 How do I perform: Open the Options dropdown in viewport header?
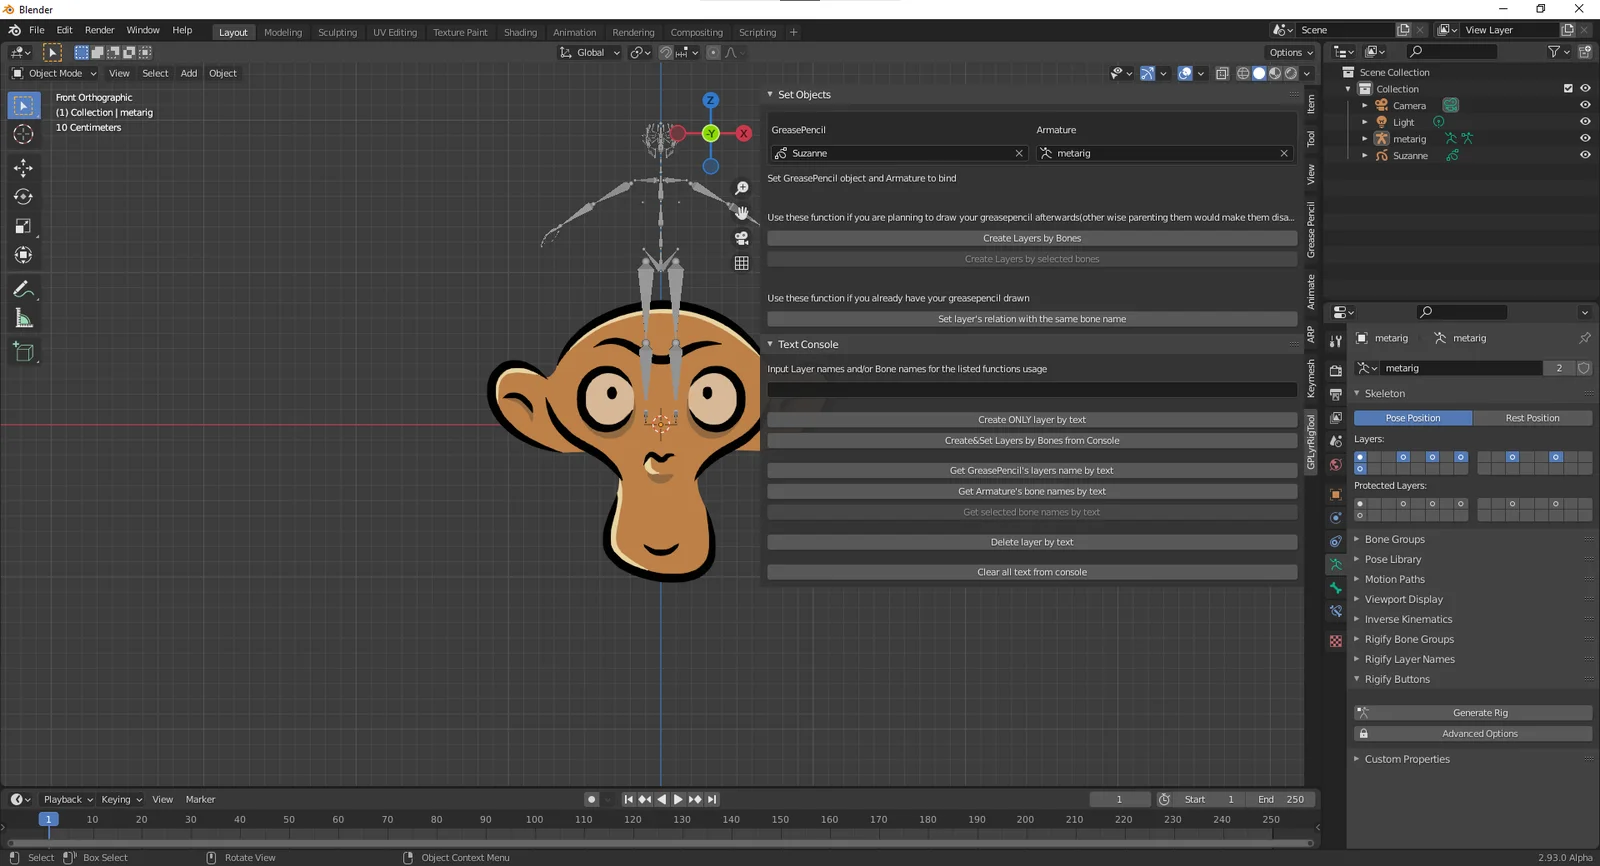1291,53
